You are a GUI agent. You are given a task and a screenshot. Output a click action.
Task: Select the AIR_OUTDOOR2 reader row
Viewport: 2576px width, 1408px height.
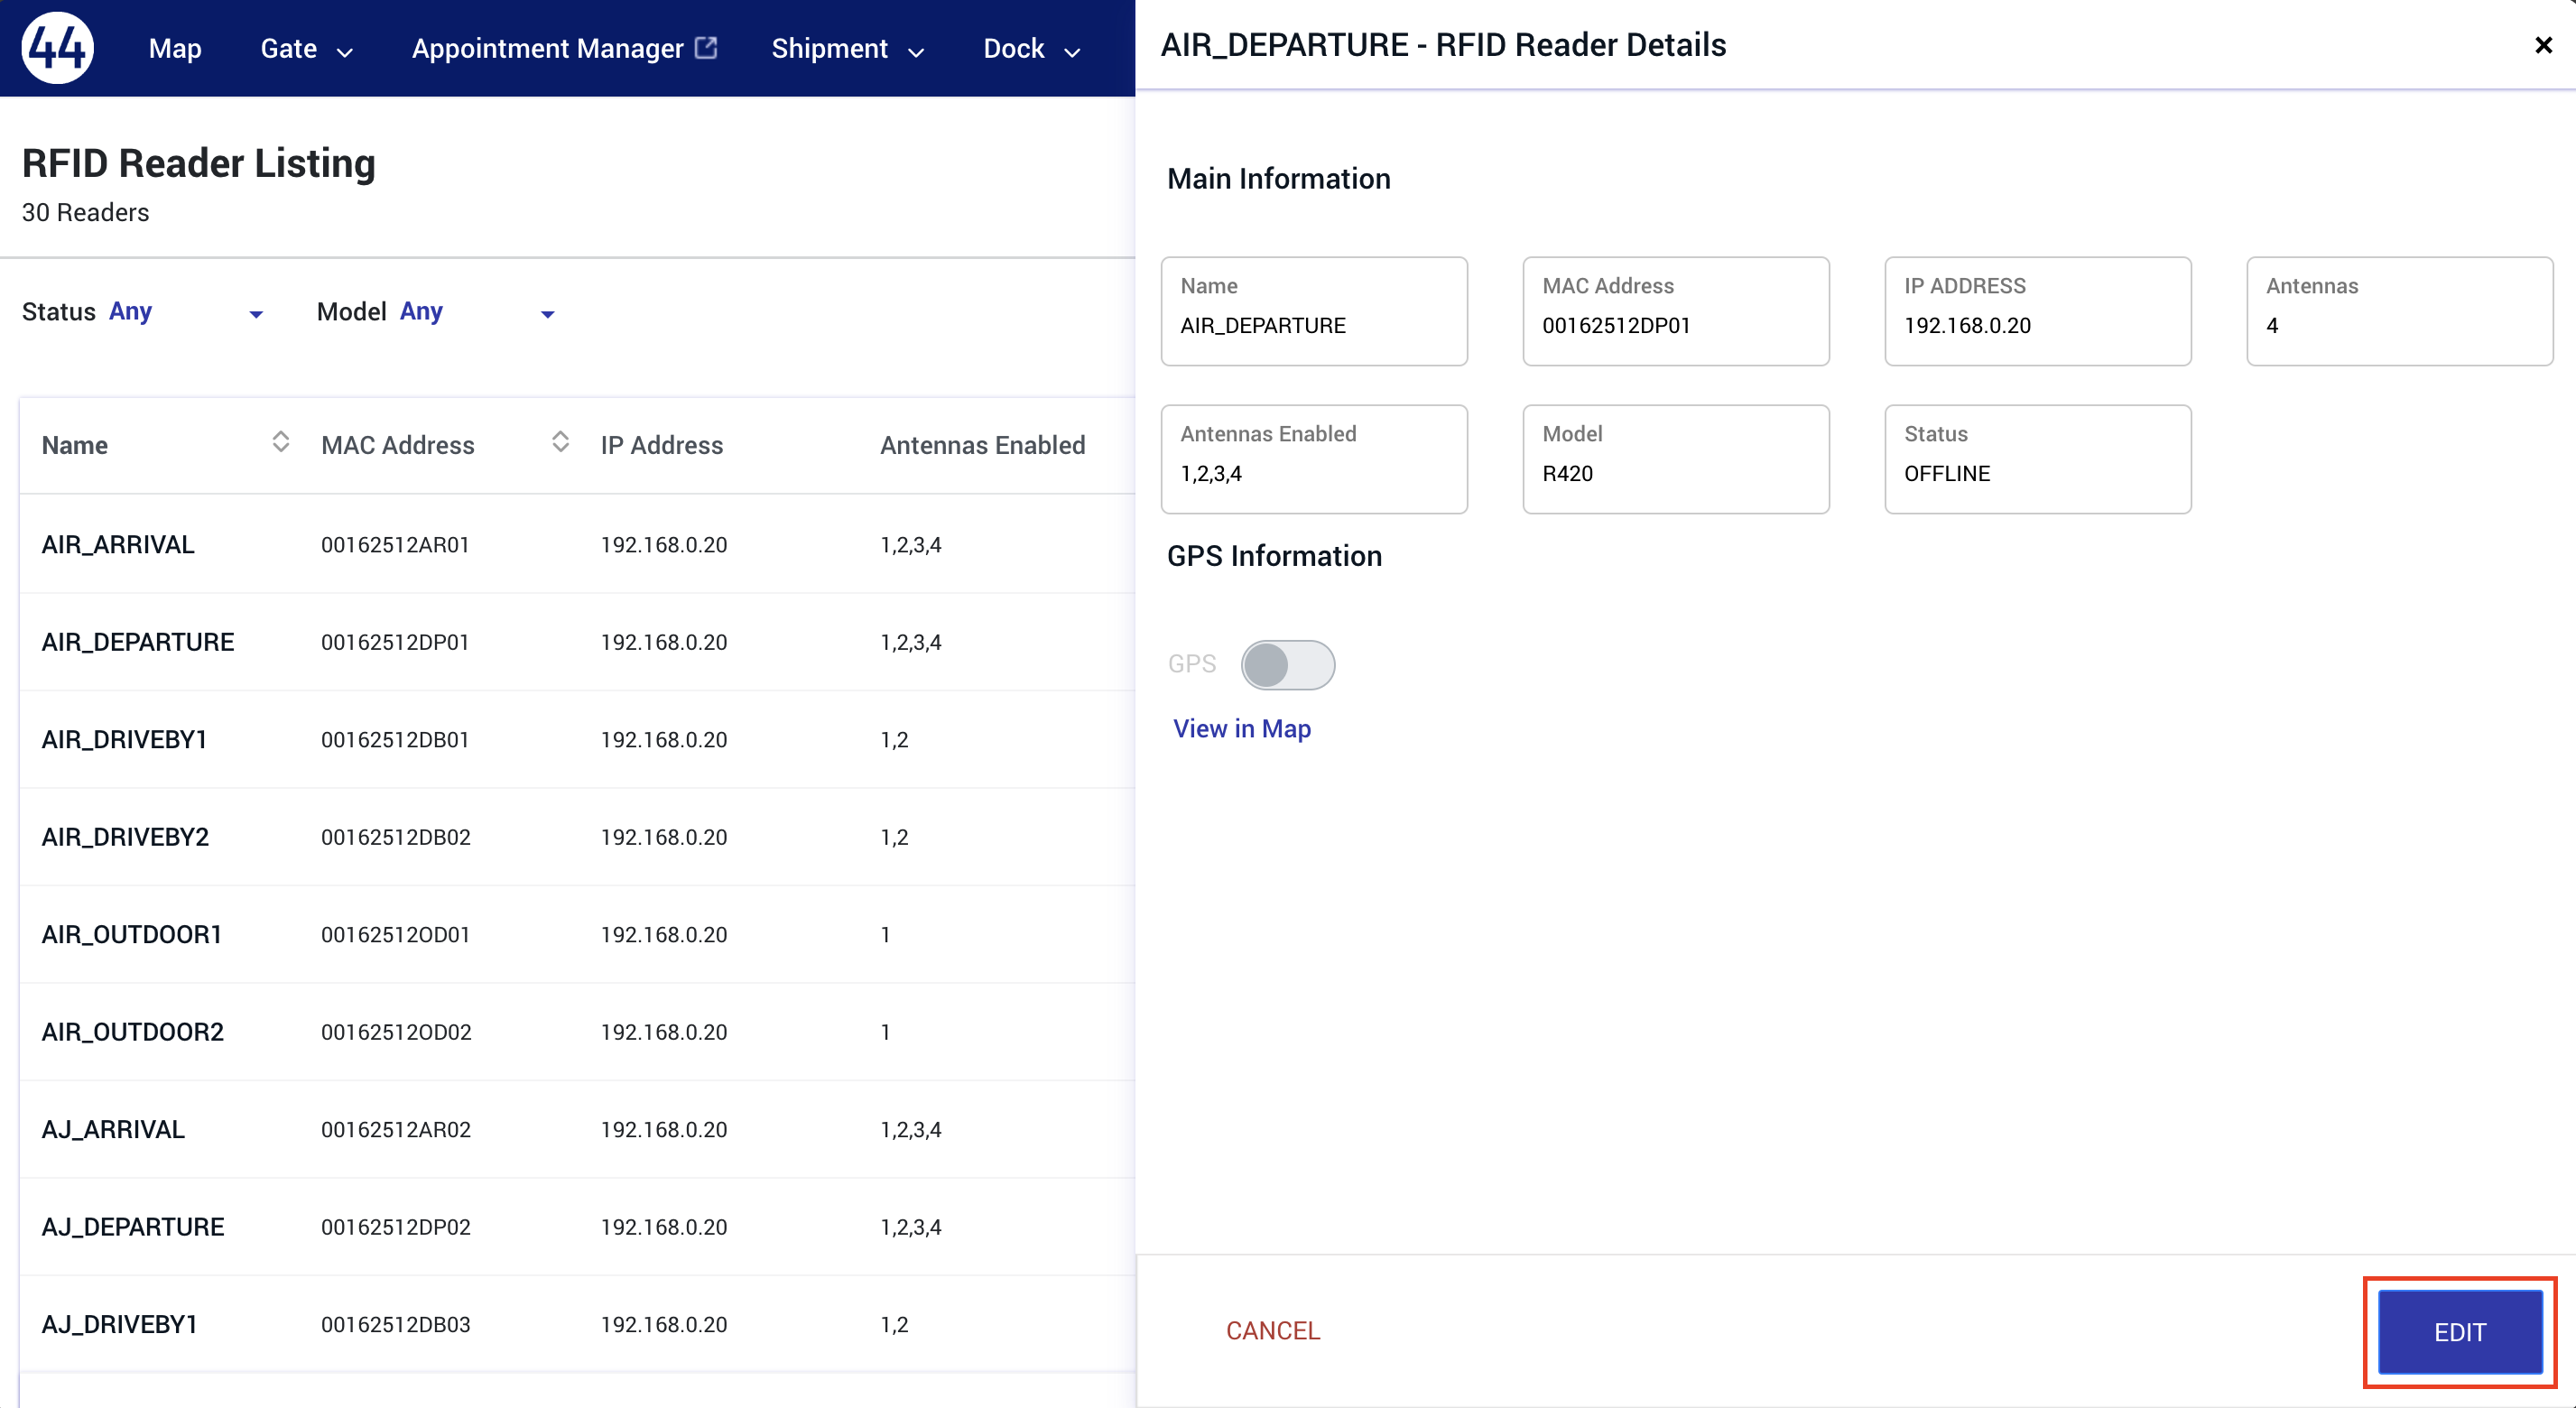click(x=578, y=1031)
